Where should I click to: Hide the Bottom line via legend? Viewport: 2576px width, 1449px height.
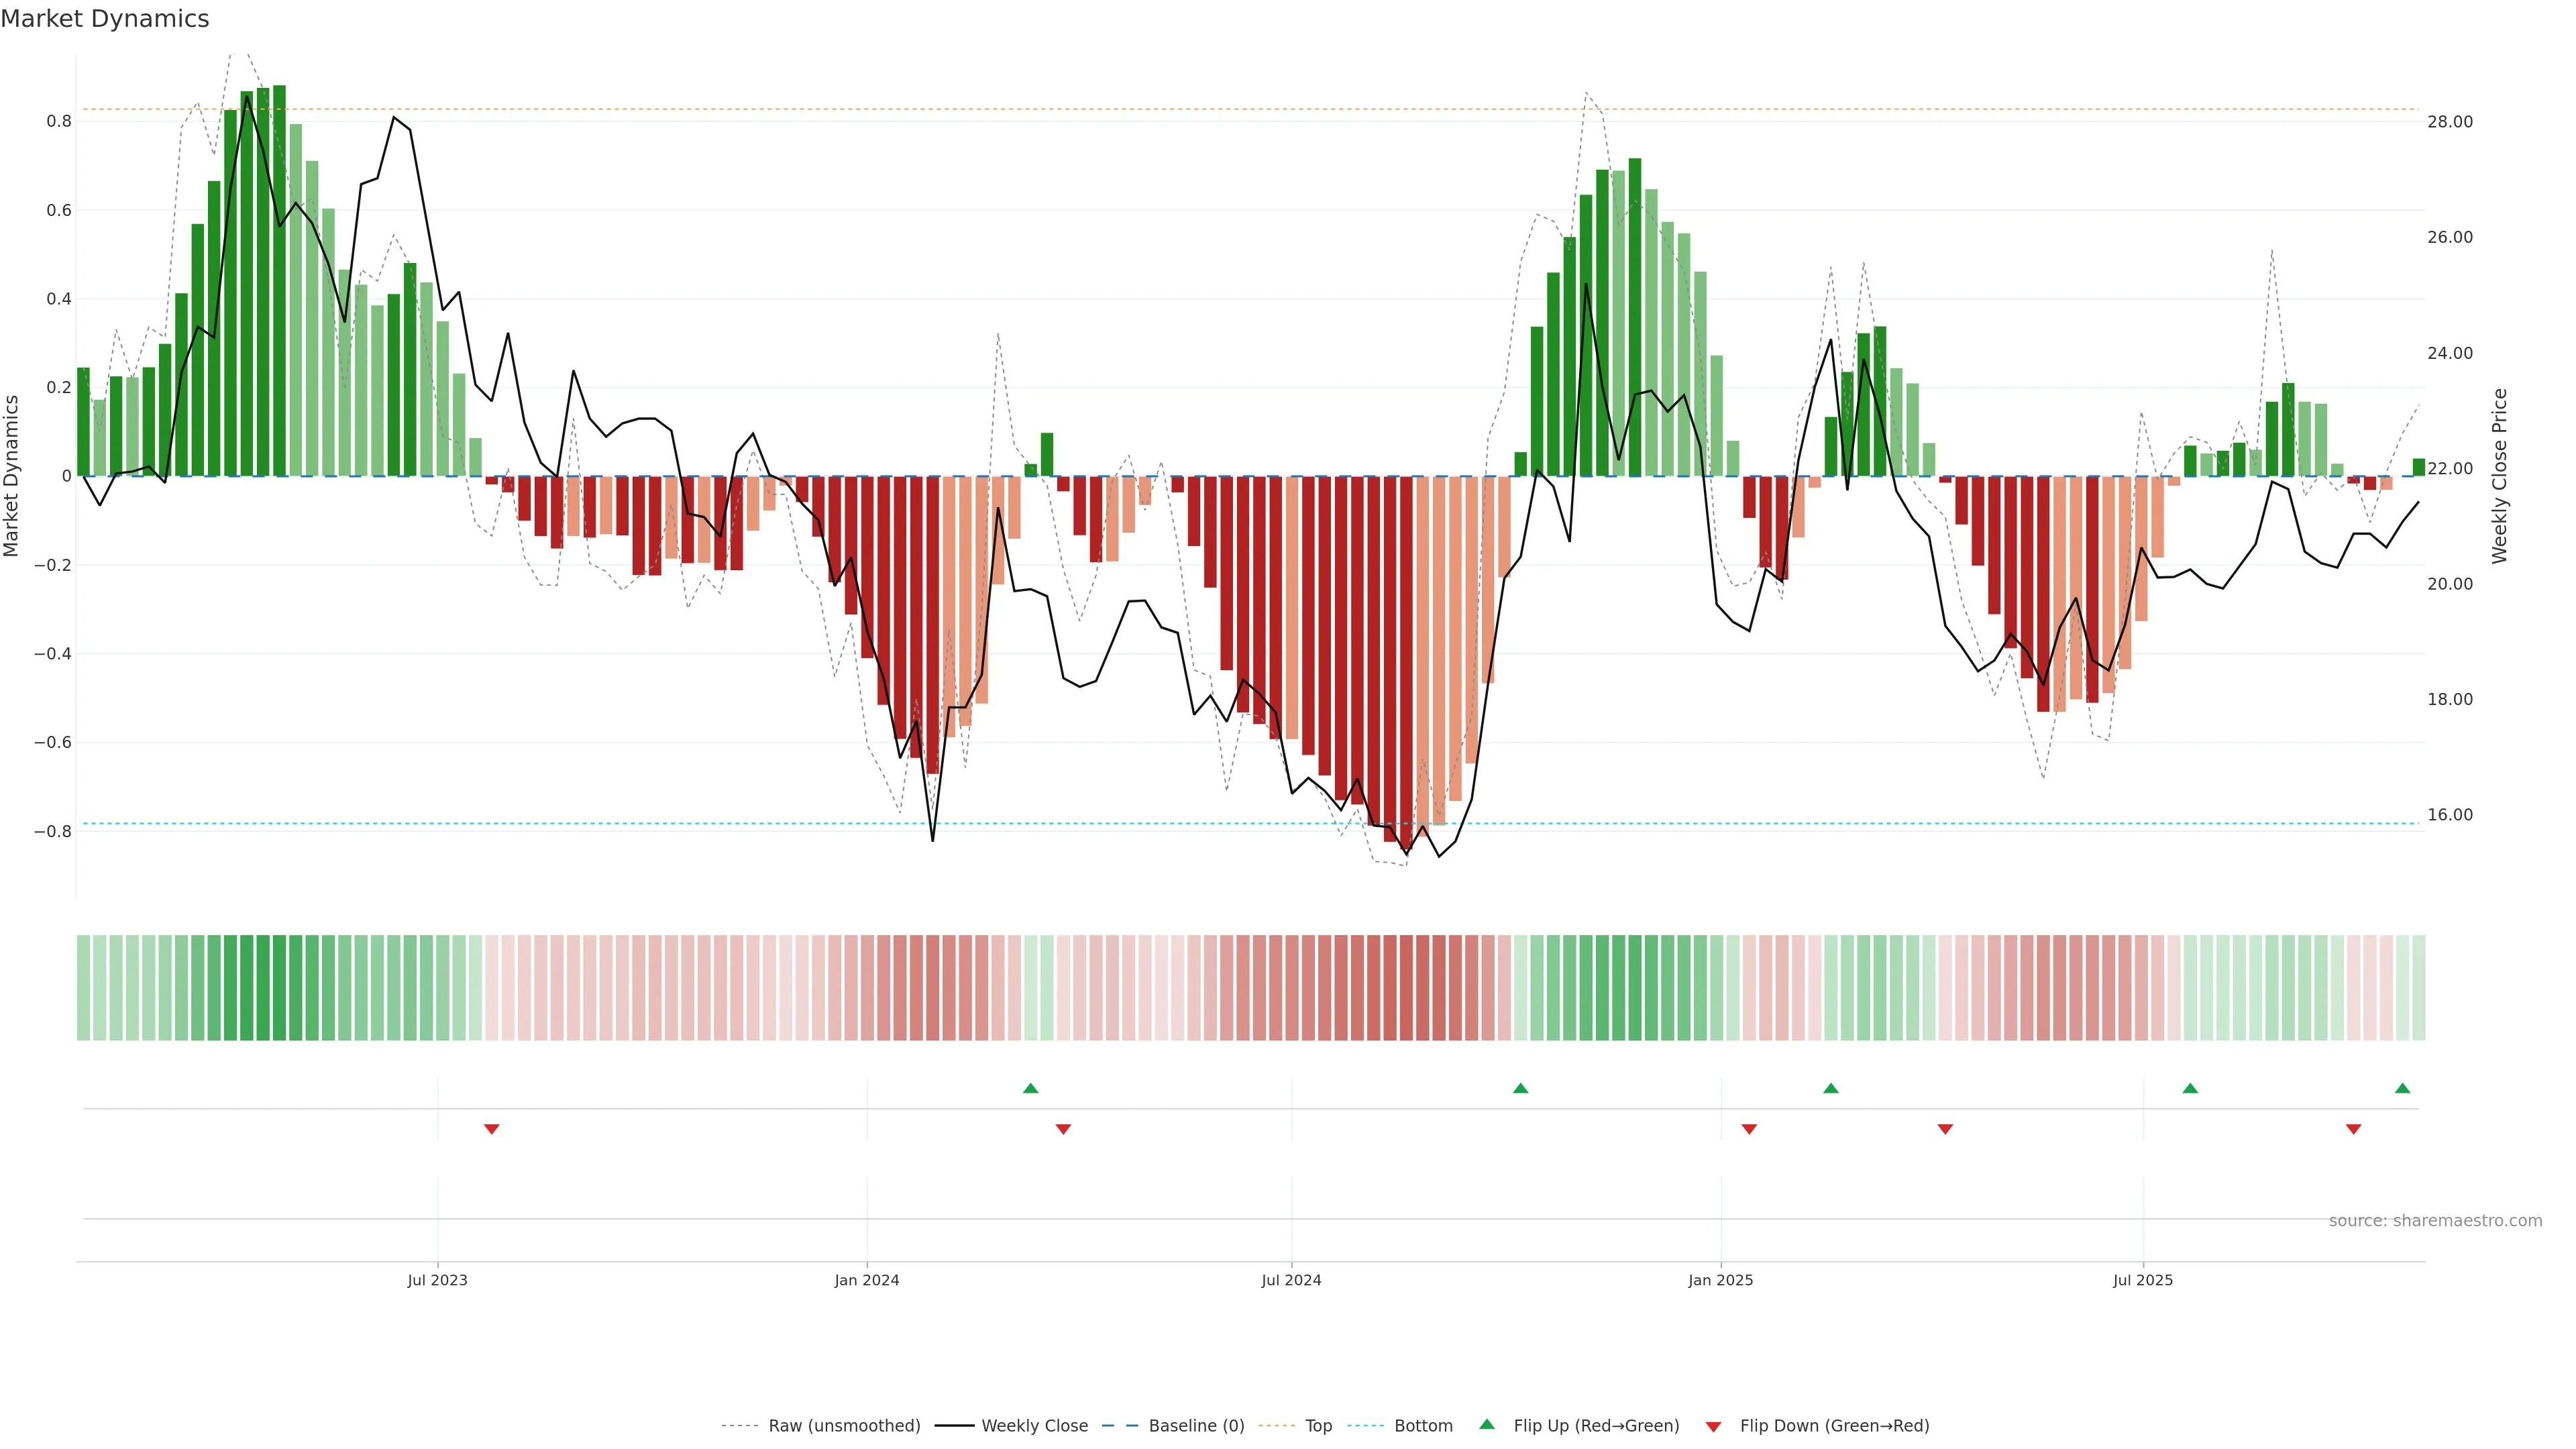point(1423,1426)
